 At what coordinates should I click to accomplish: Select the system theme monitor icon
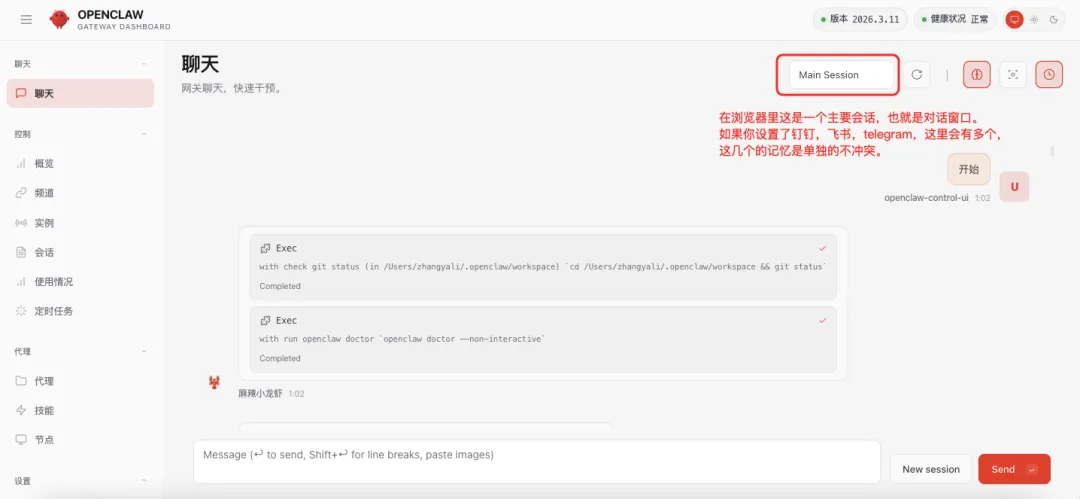[1014, 19]
